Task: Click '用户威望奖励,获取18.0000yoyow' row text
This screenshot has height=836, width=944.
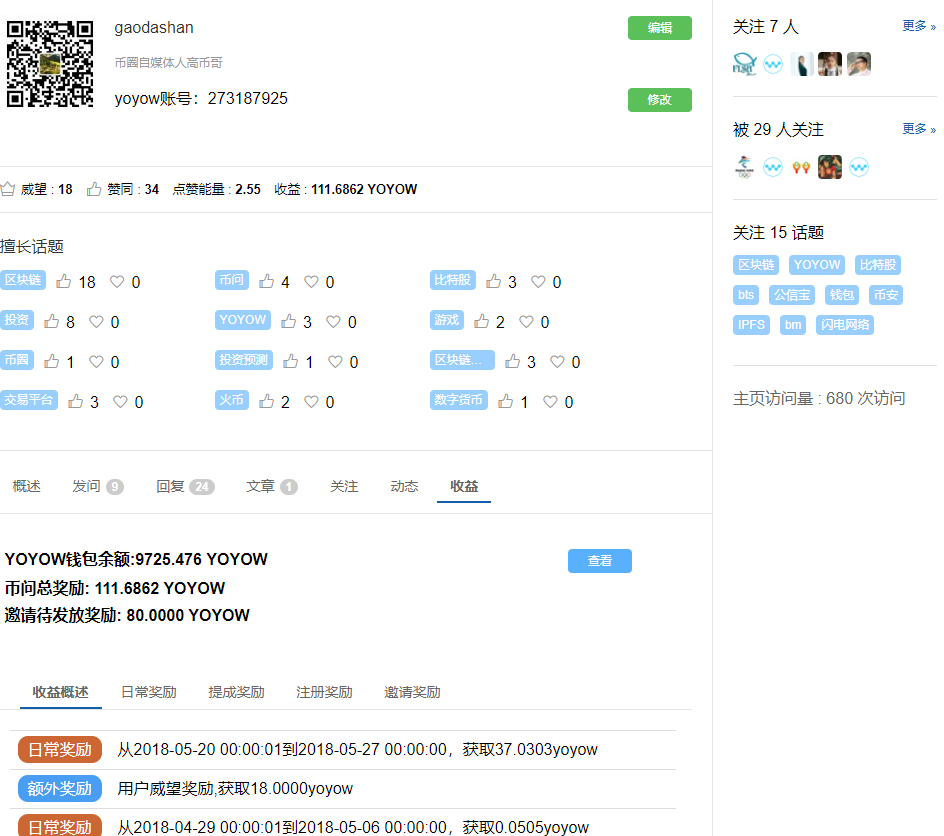Action: [x=235, y=788]
